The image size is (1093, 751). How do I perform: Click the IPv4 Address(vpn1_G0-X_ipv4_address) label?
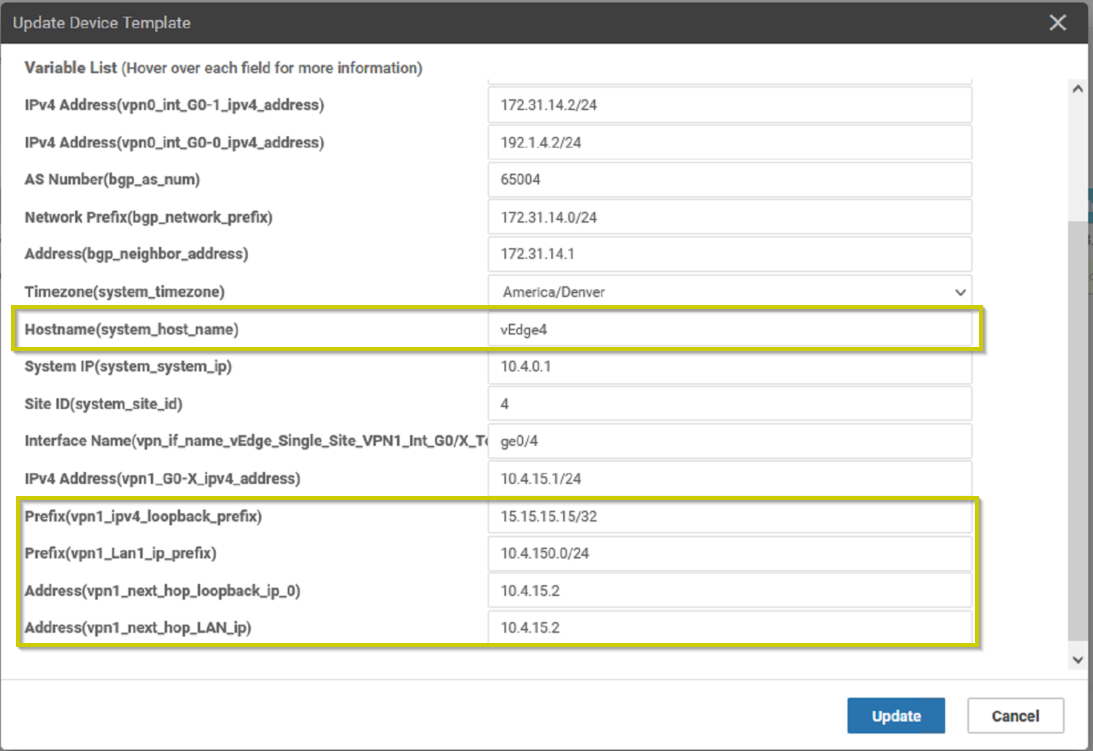(162, 478)
